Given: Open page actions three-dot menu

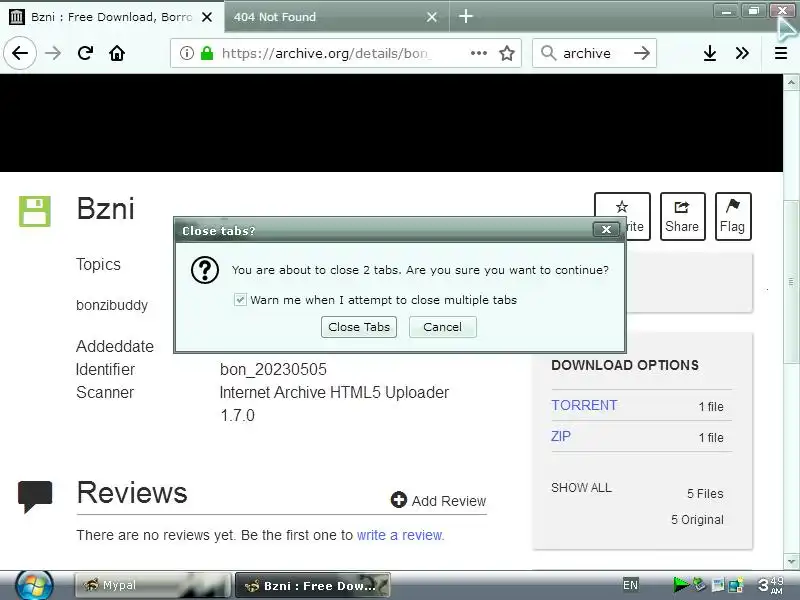Looking at the screenshot, I should click(x=478, y=53).
